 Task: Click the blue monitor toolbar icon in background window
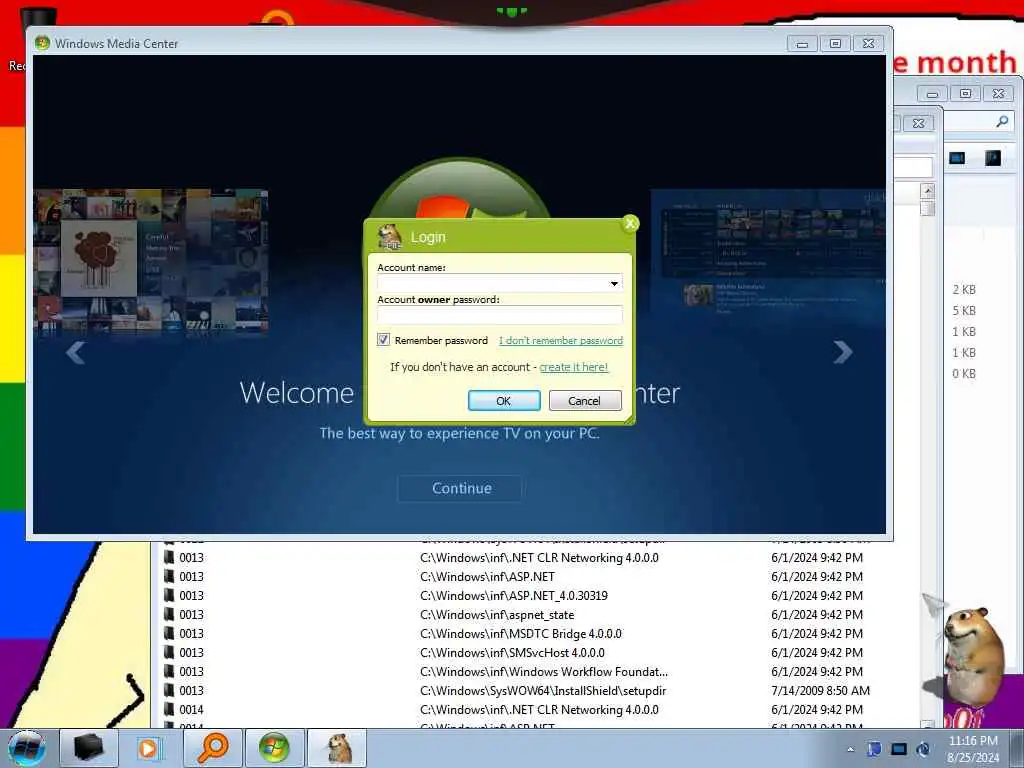click(x=957, y=158)
